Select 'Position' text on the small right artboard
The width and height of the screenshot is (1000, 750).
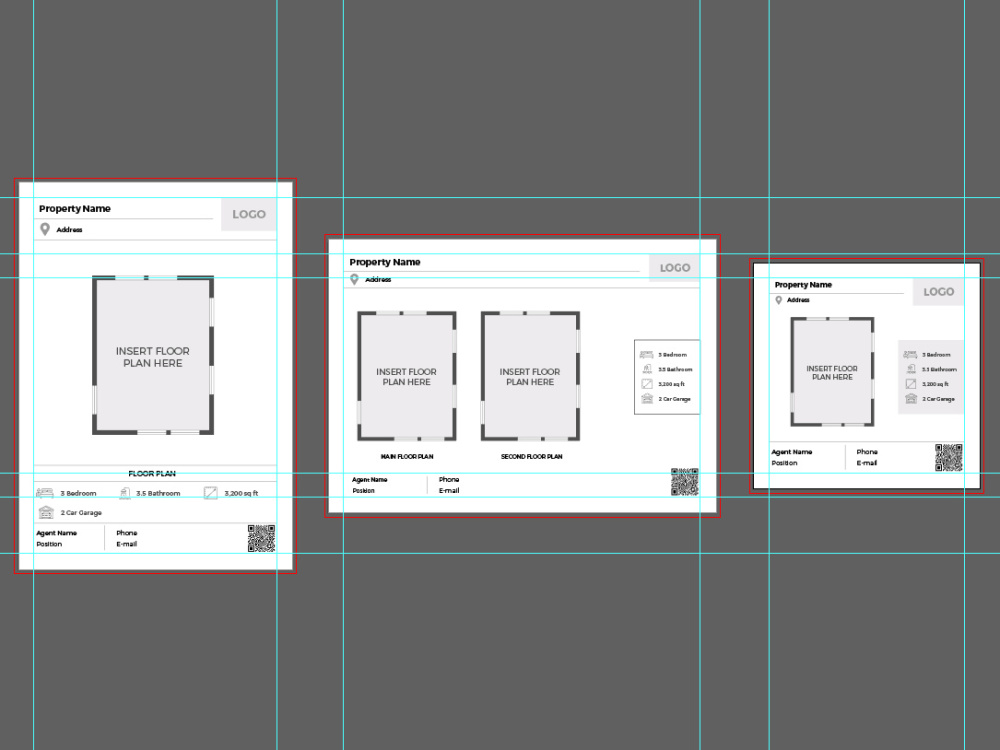click(x=784, y=463)
